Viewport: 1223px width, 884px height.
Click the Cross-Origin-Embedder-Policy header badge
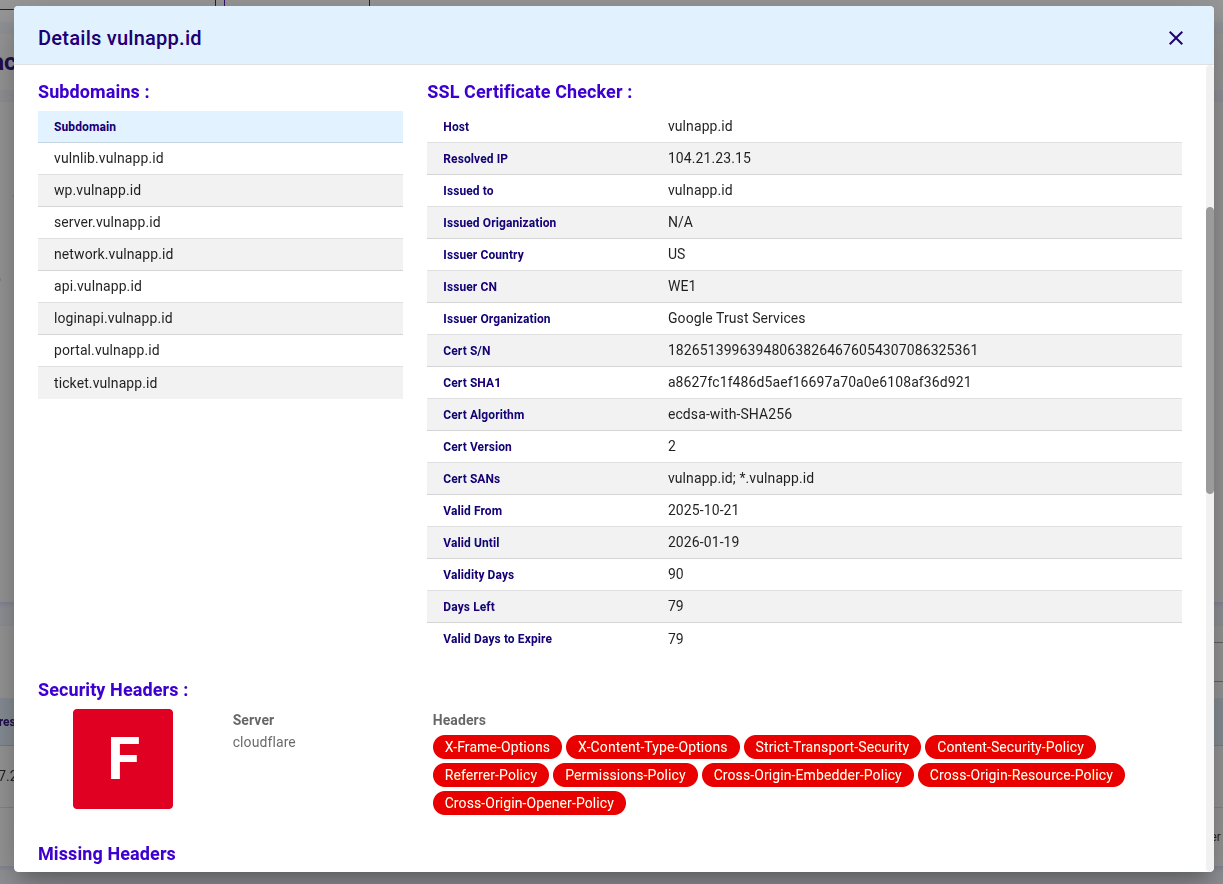808,775
